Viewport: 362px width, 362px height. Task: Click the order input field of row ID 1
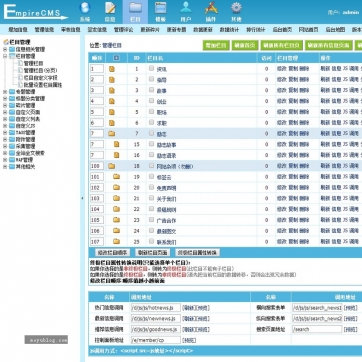97,69
